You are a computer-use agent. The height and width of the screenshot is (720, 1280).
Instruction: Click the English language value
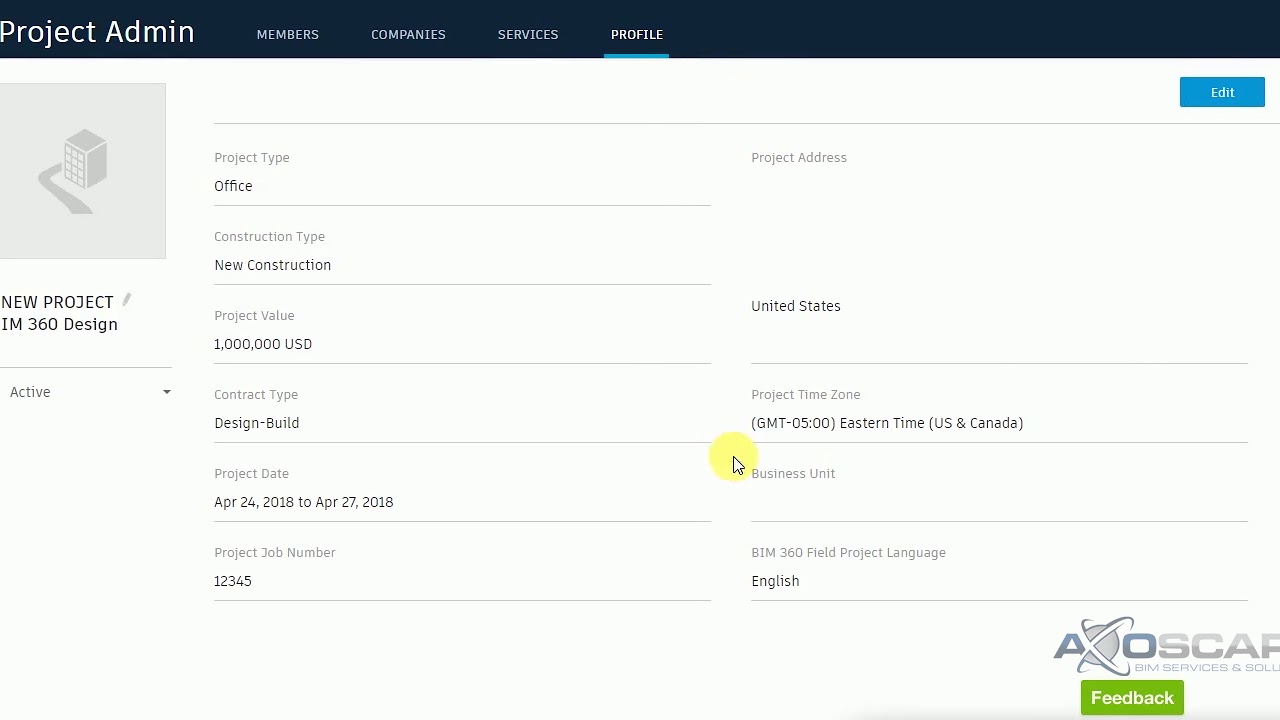(x=775, y=581)
